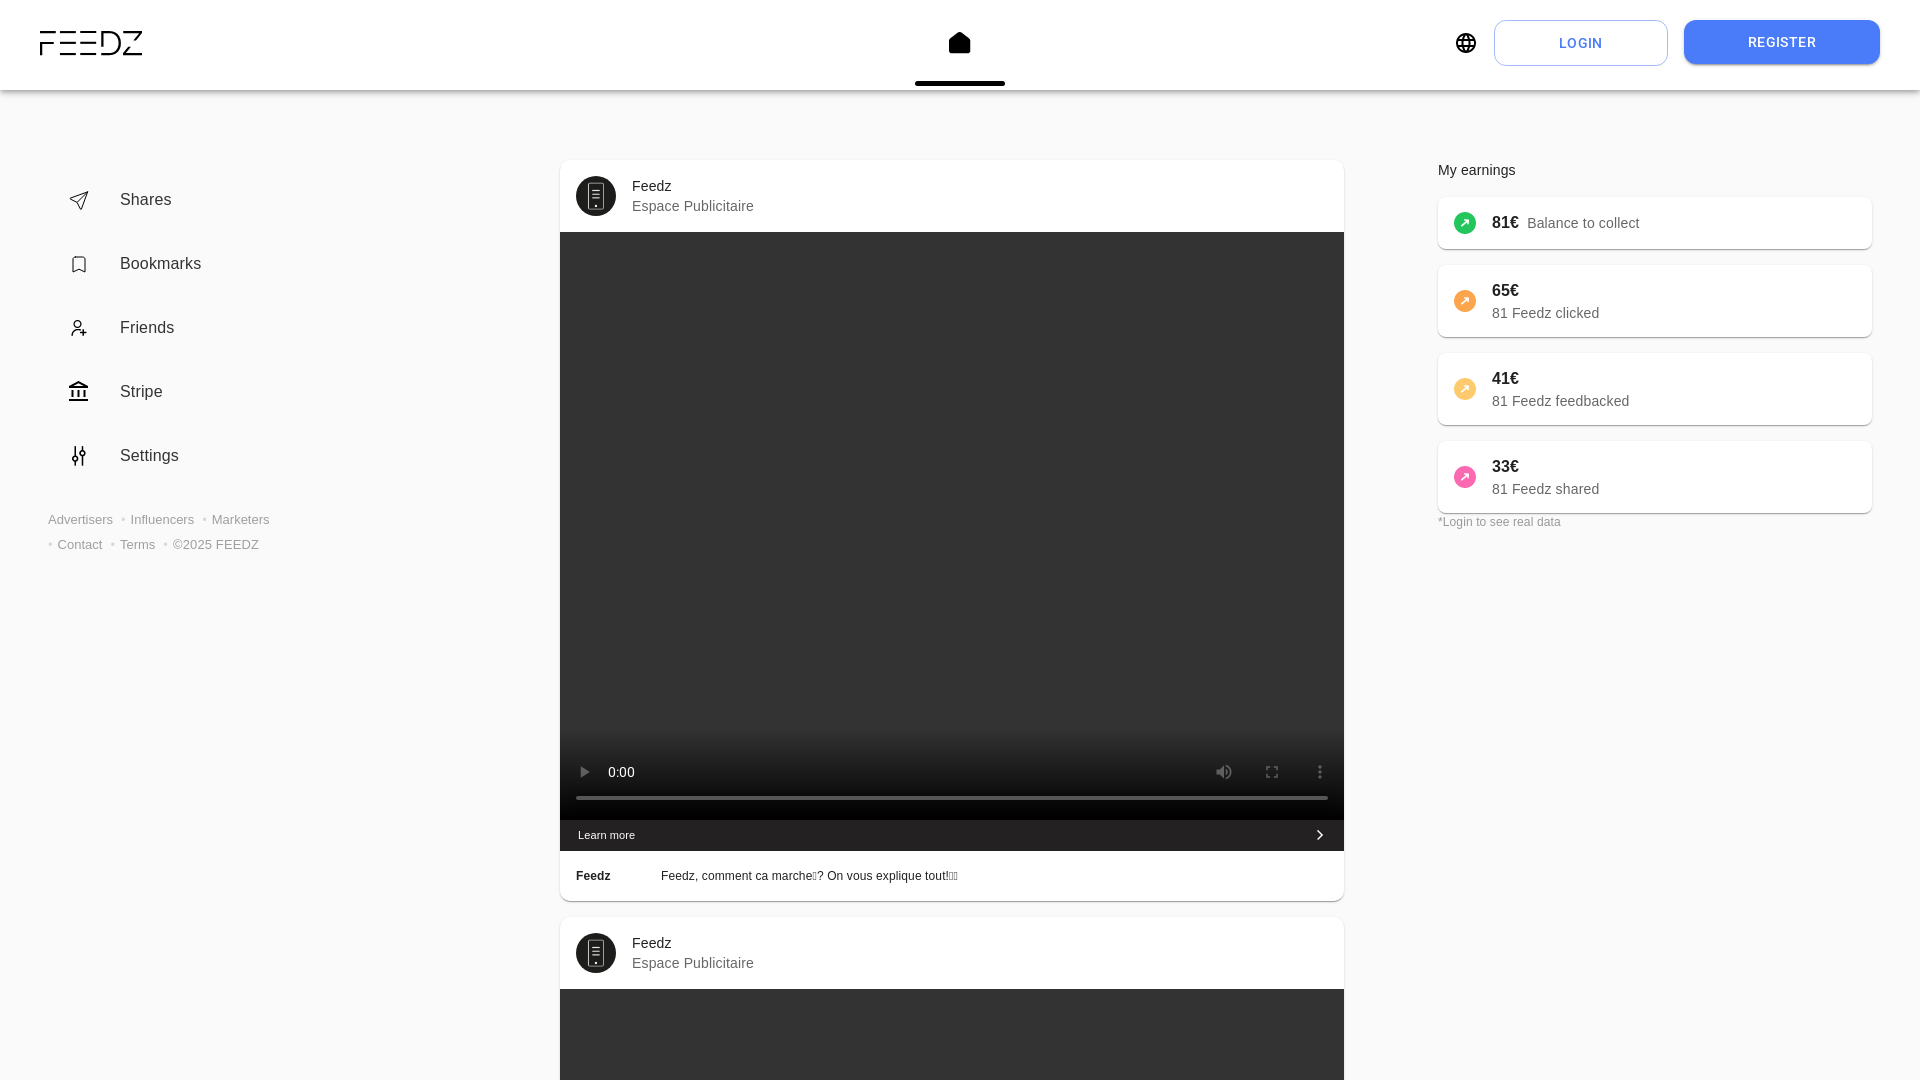Screen dimensions: 1920x1080
Task: Go to Stripe sidebar item
Action: pyautogui.click(x=140, y=392)
